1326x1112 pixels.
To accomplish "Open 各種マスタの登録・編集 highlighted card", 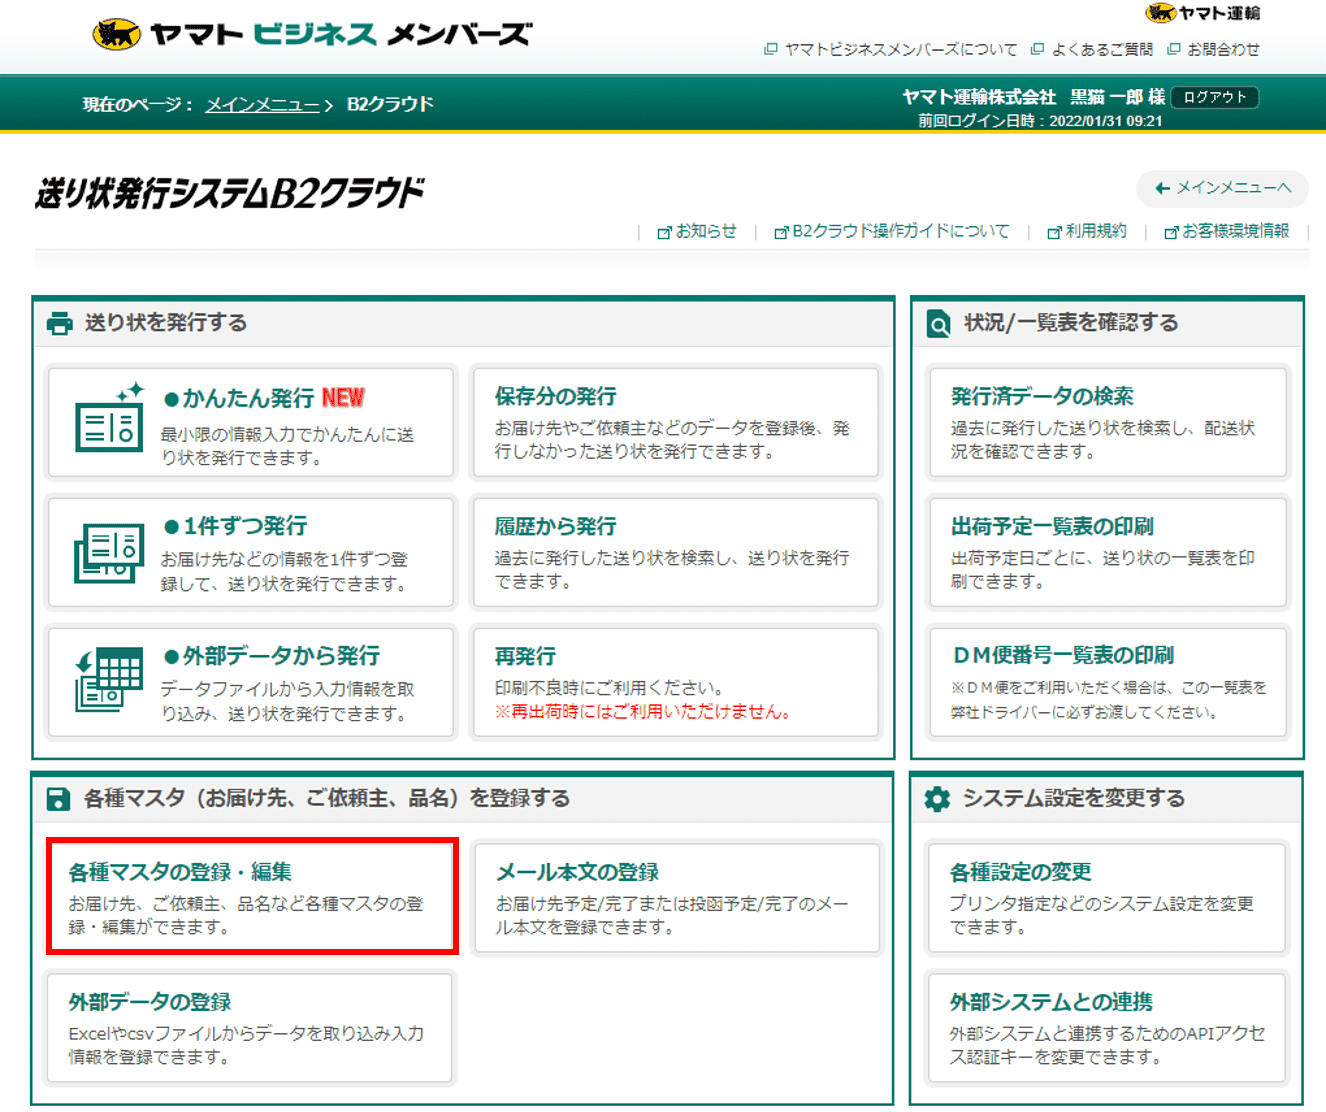I will pyautogui.click(x=248, y=897).
